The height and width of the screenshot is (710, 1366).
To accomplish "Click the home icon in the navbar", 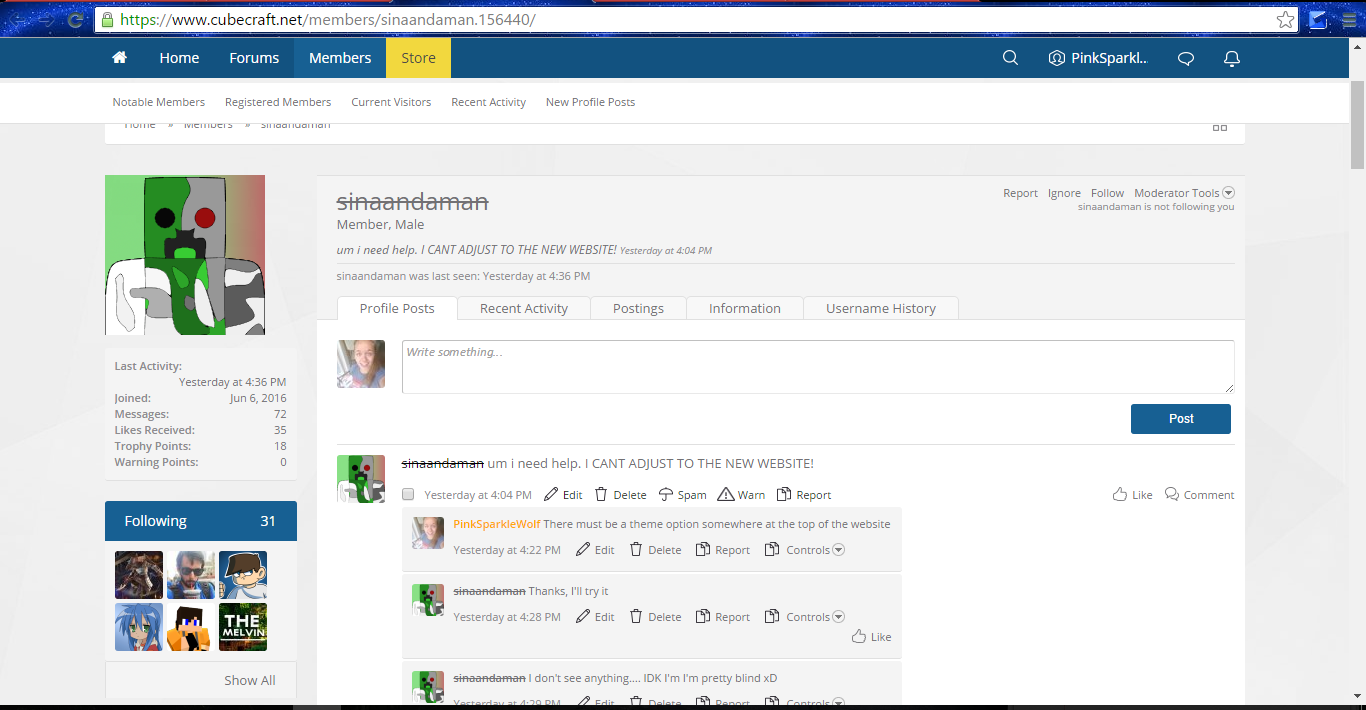I will pos(119,58).
